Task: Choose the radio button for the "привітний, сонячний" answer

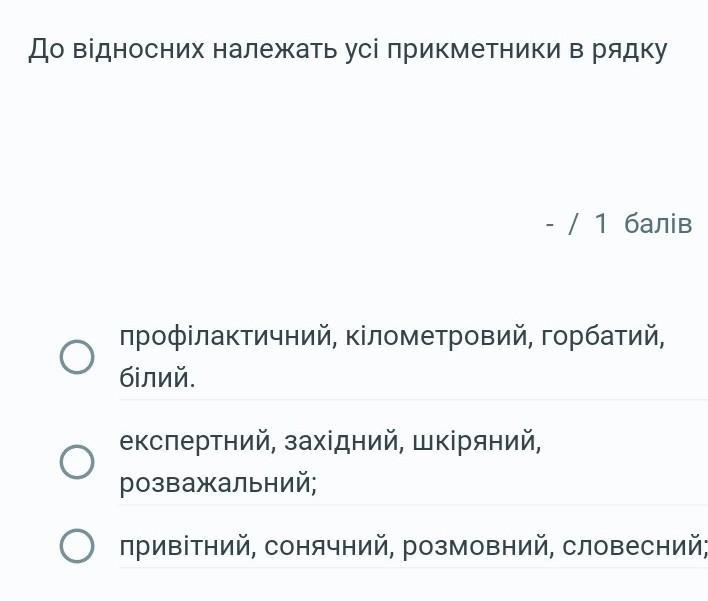Action: point(77,546)
